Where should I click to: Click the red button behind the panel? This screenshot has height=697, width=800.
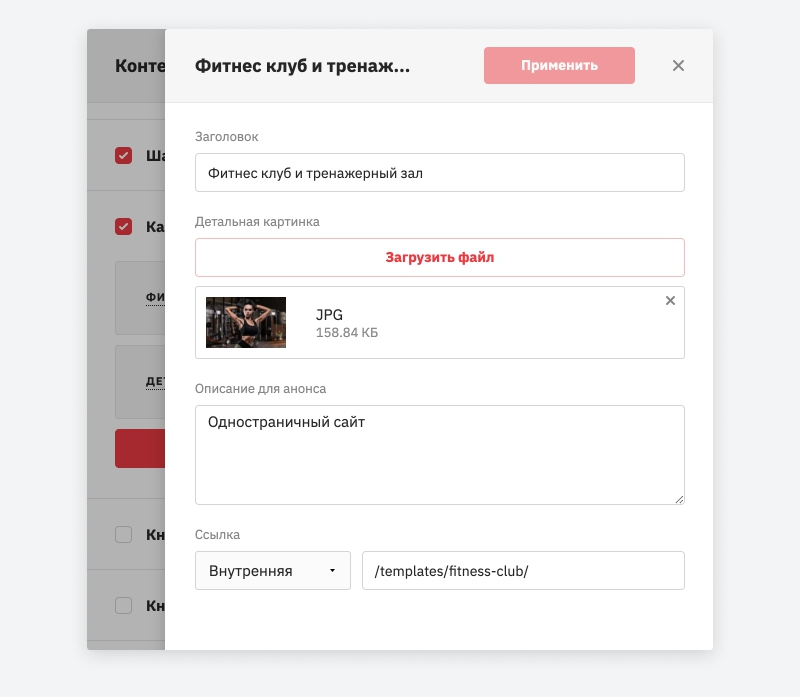click(140, 449)
